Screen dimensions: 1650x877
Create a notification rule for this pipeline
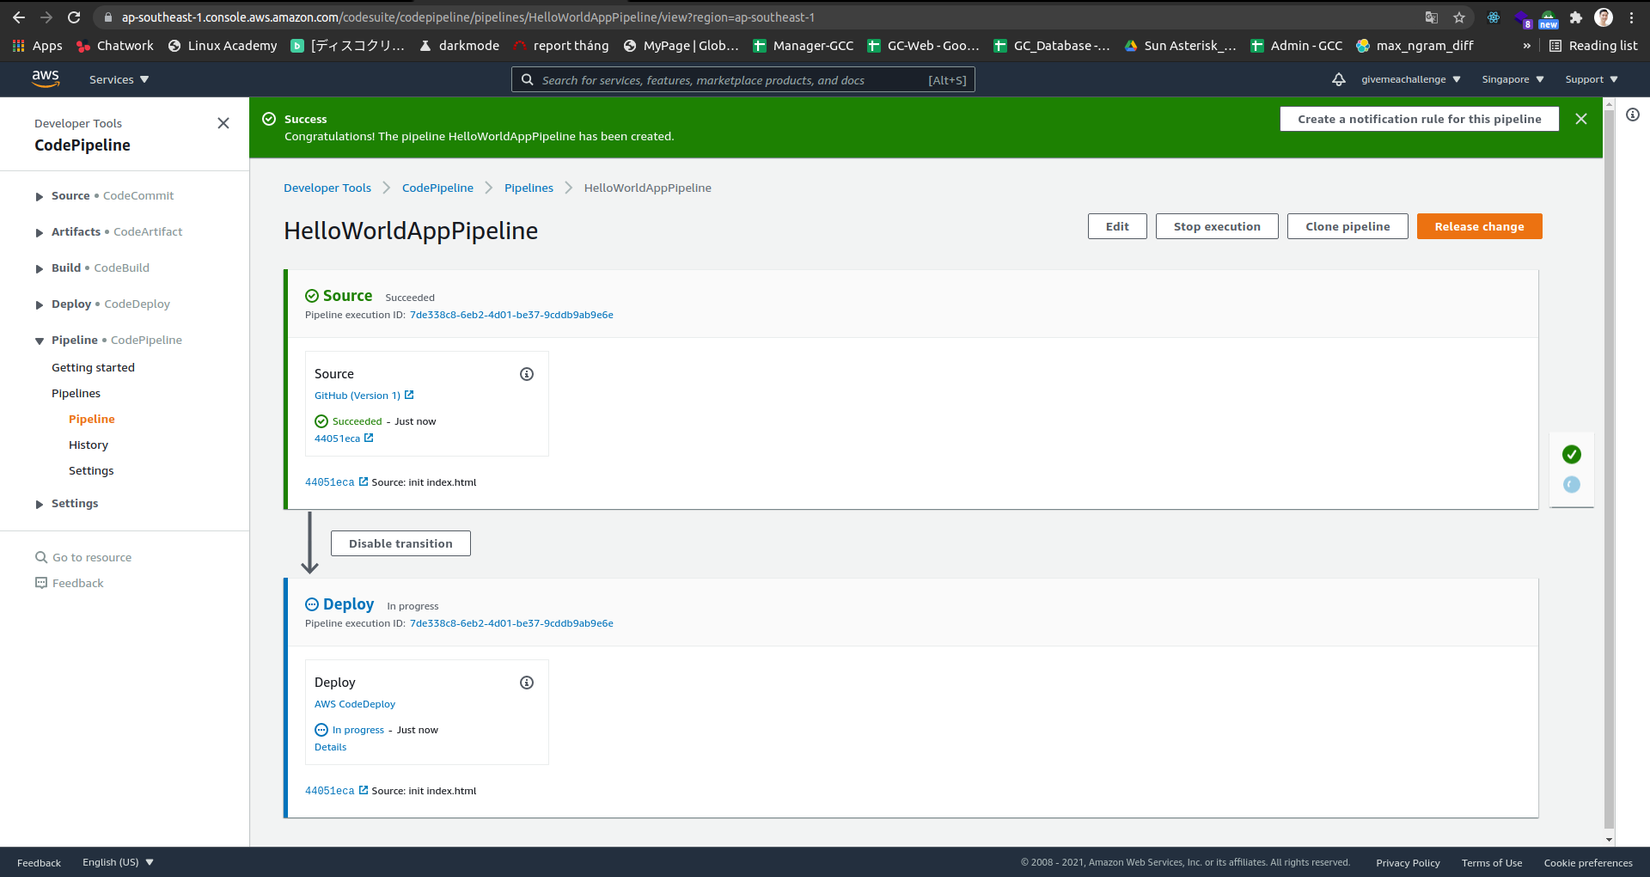coord(1419,119)
